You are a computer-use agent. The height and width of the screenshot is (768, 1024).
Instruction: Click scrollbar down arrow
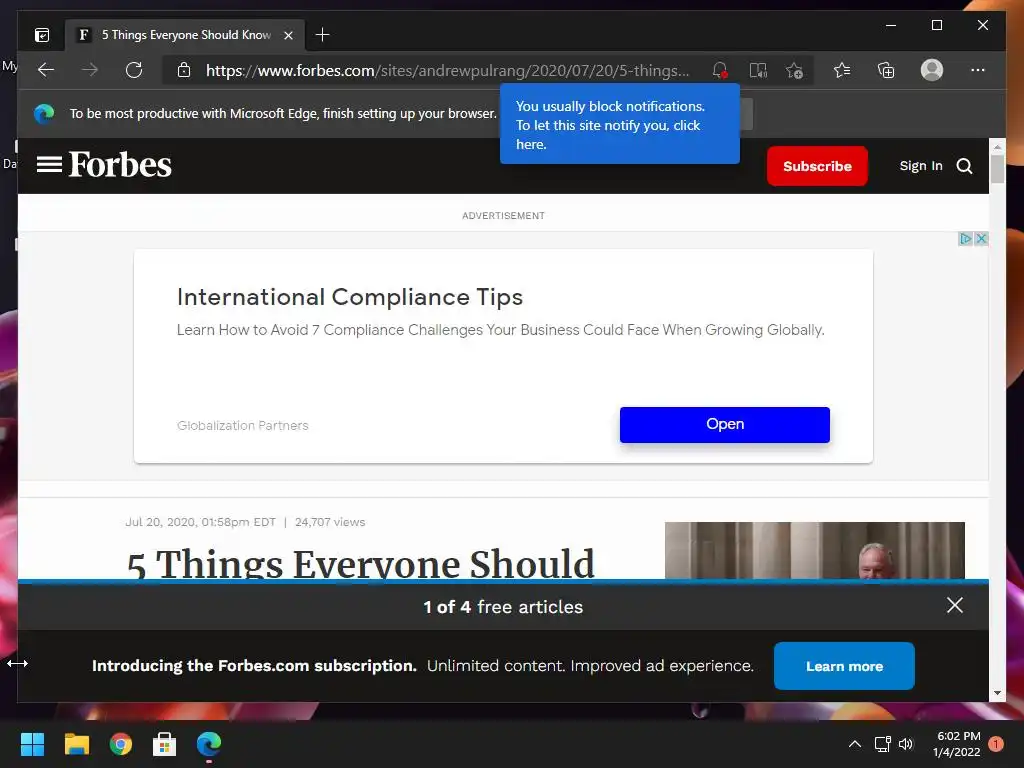coord(997,694)
